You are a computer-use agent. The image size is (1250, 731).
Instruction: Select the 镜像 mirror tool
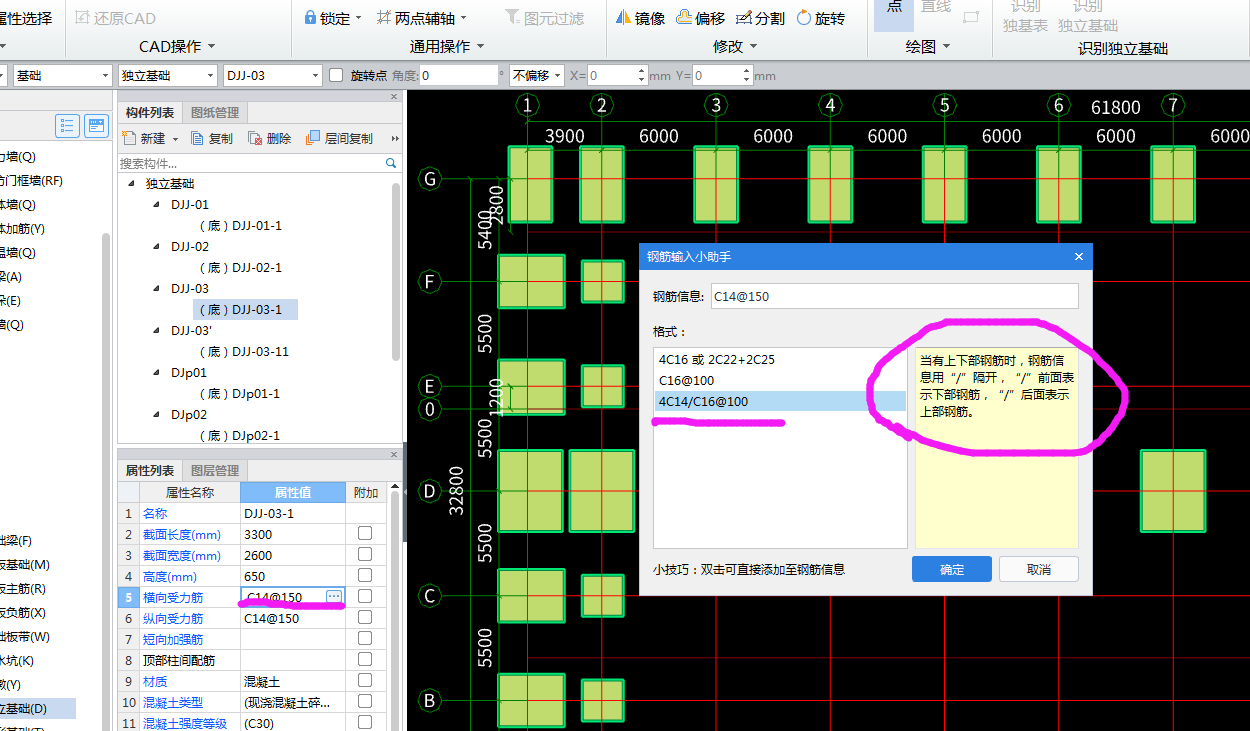click(x=640, y=18)
